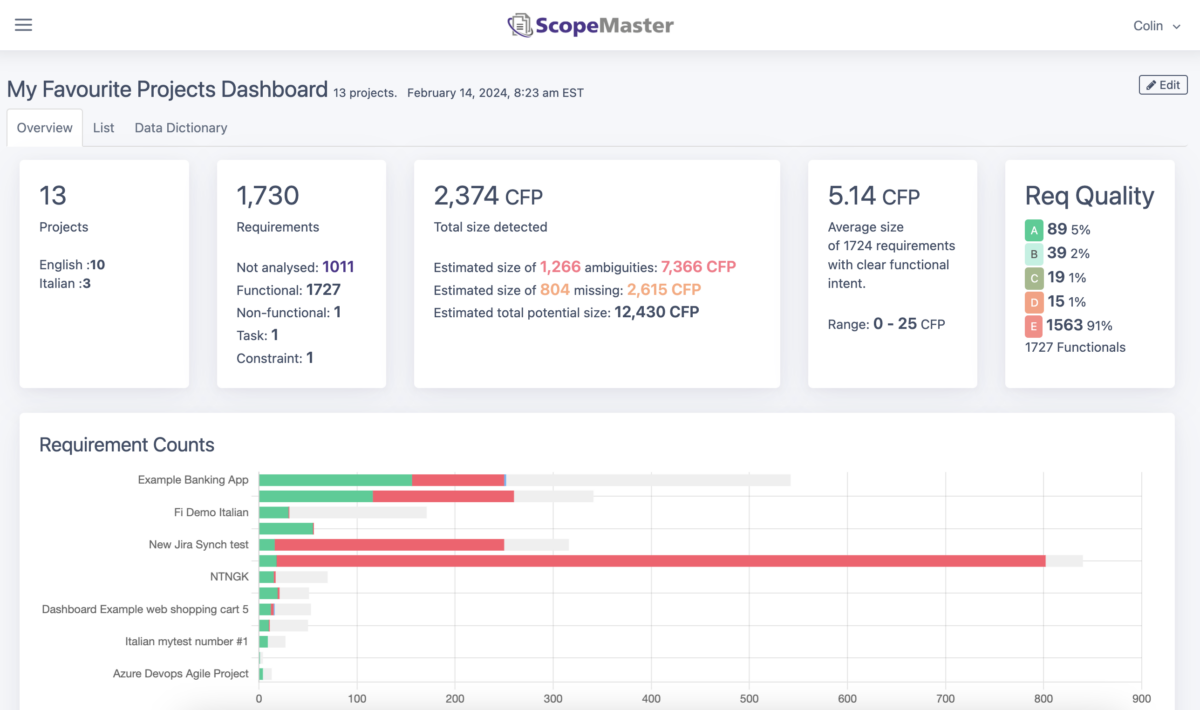Select the "B" grade badge in Req Quality

click(1033, 254)
